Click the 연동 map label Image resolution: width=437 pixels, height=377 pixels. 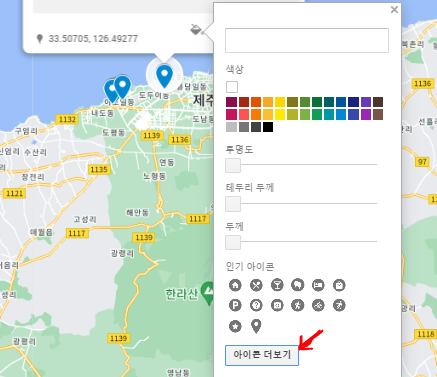[x=167, y=162]
